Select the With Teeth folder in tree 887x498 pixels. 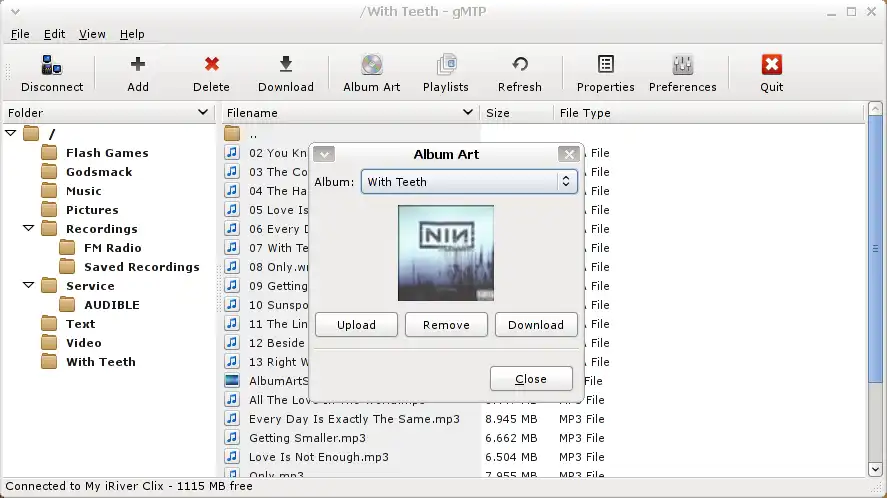coord(101,362)
